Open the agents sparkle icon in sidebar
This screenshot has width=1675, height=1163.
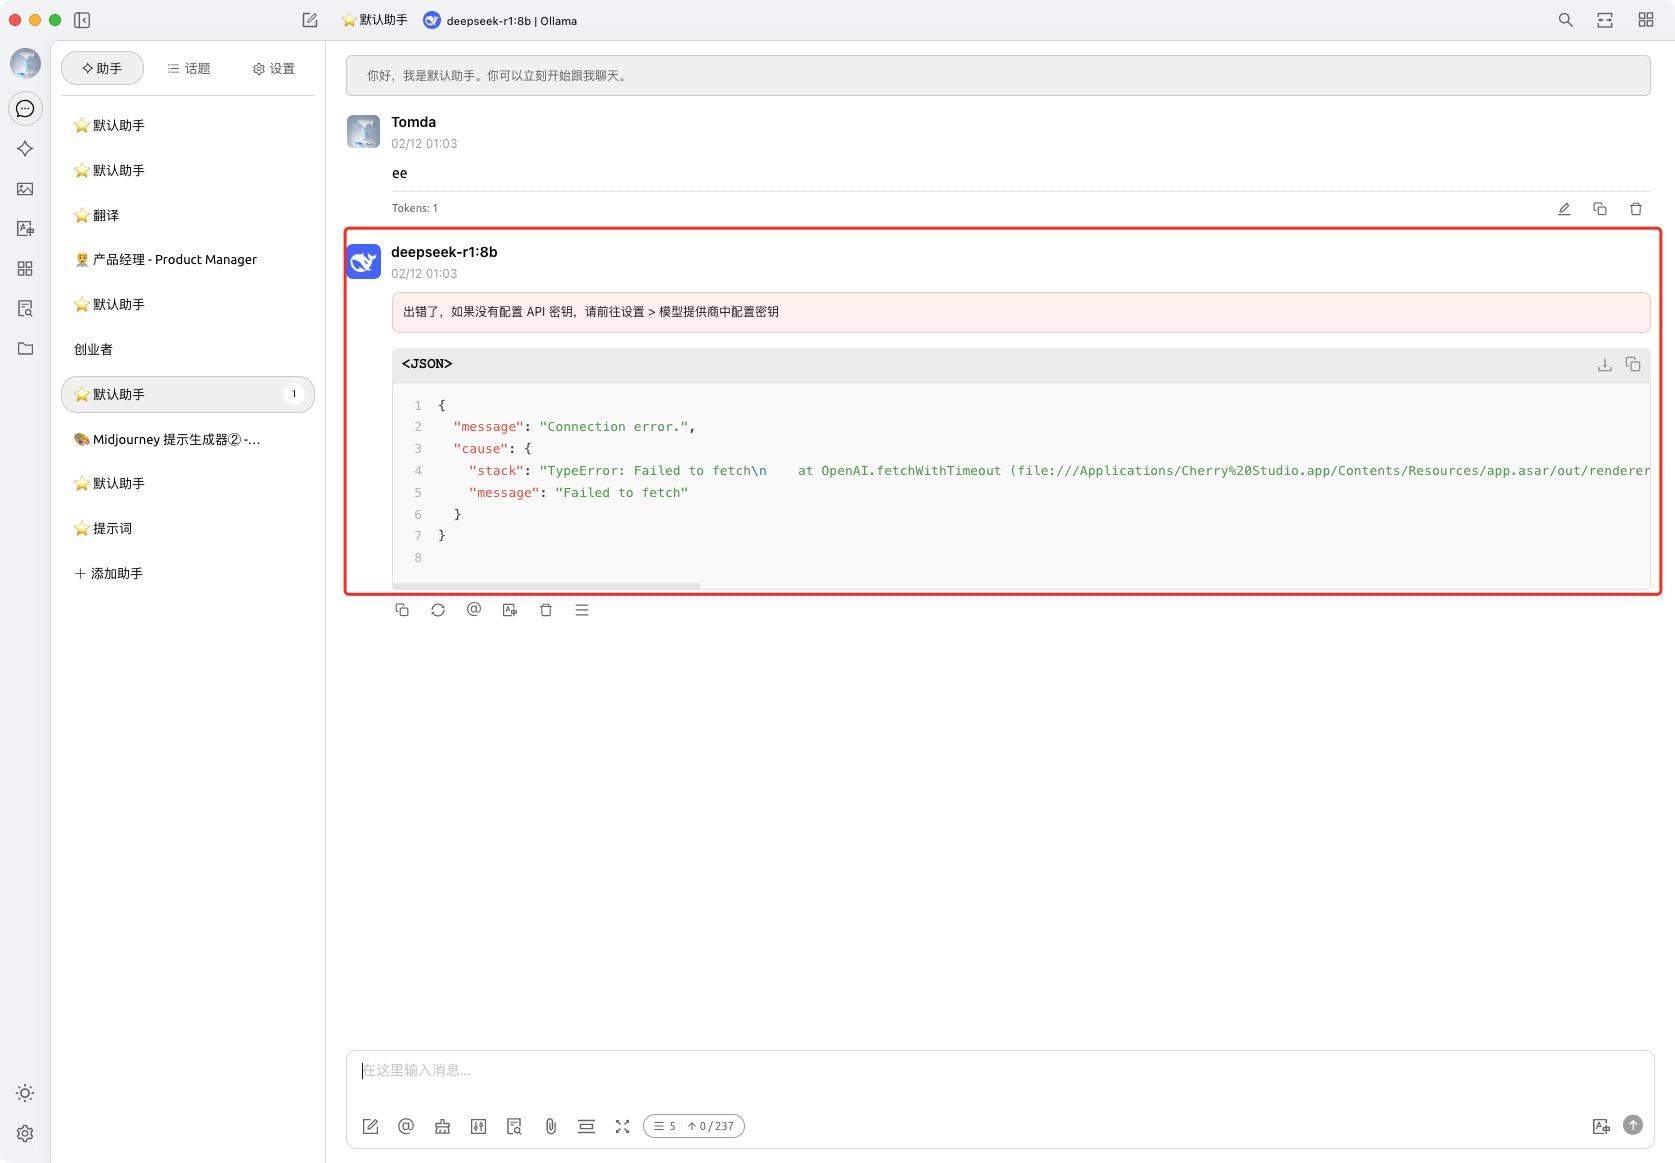[x=25, y=148]
